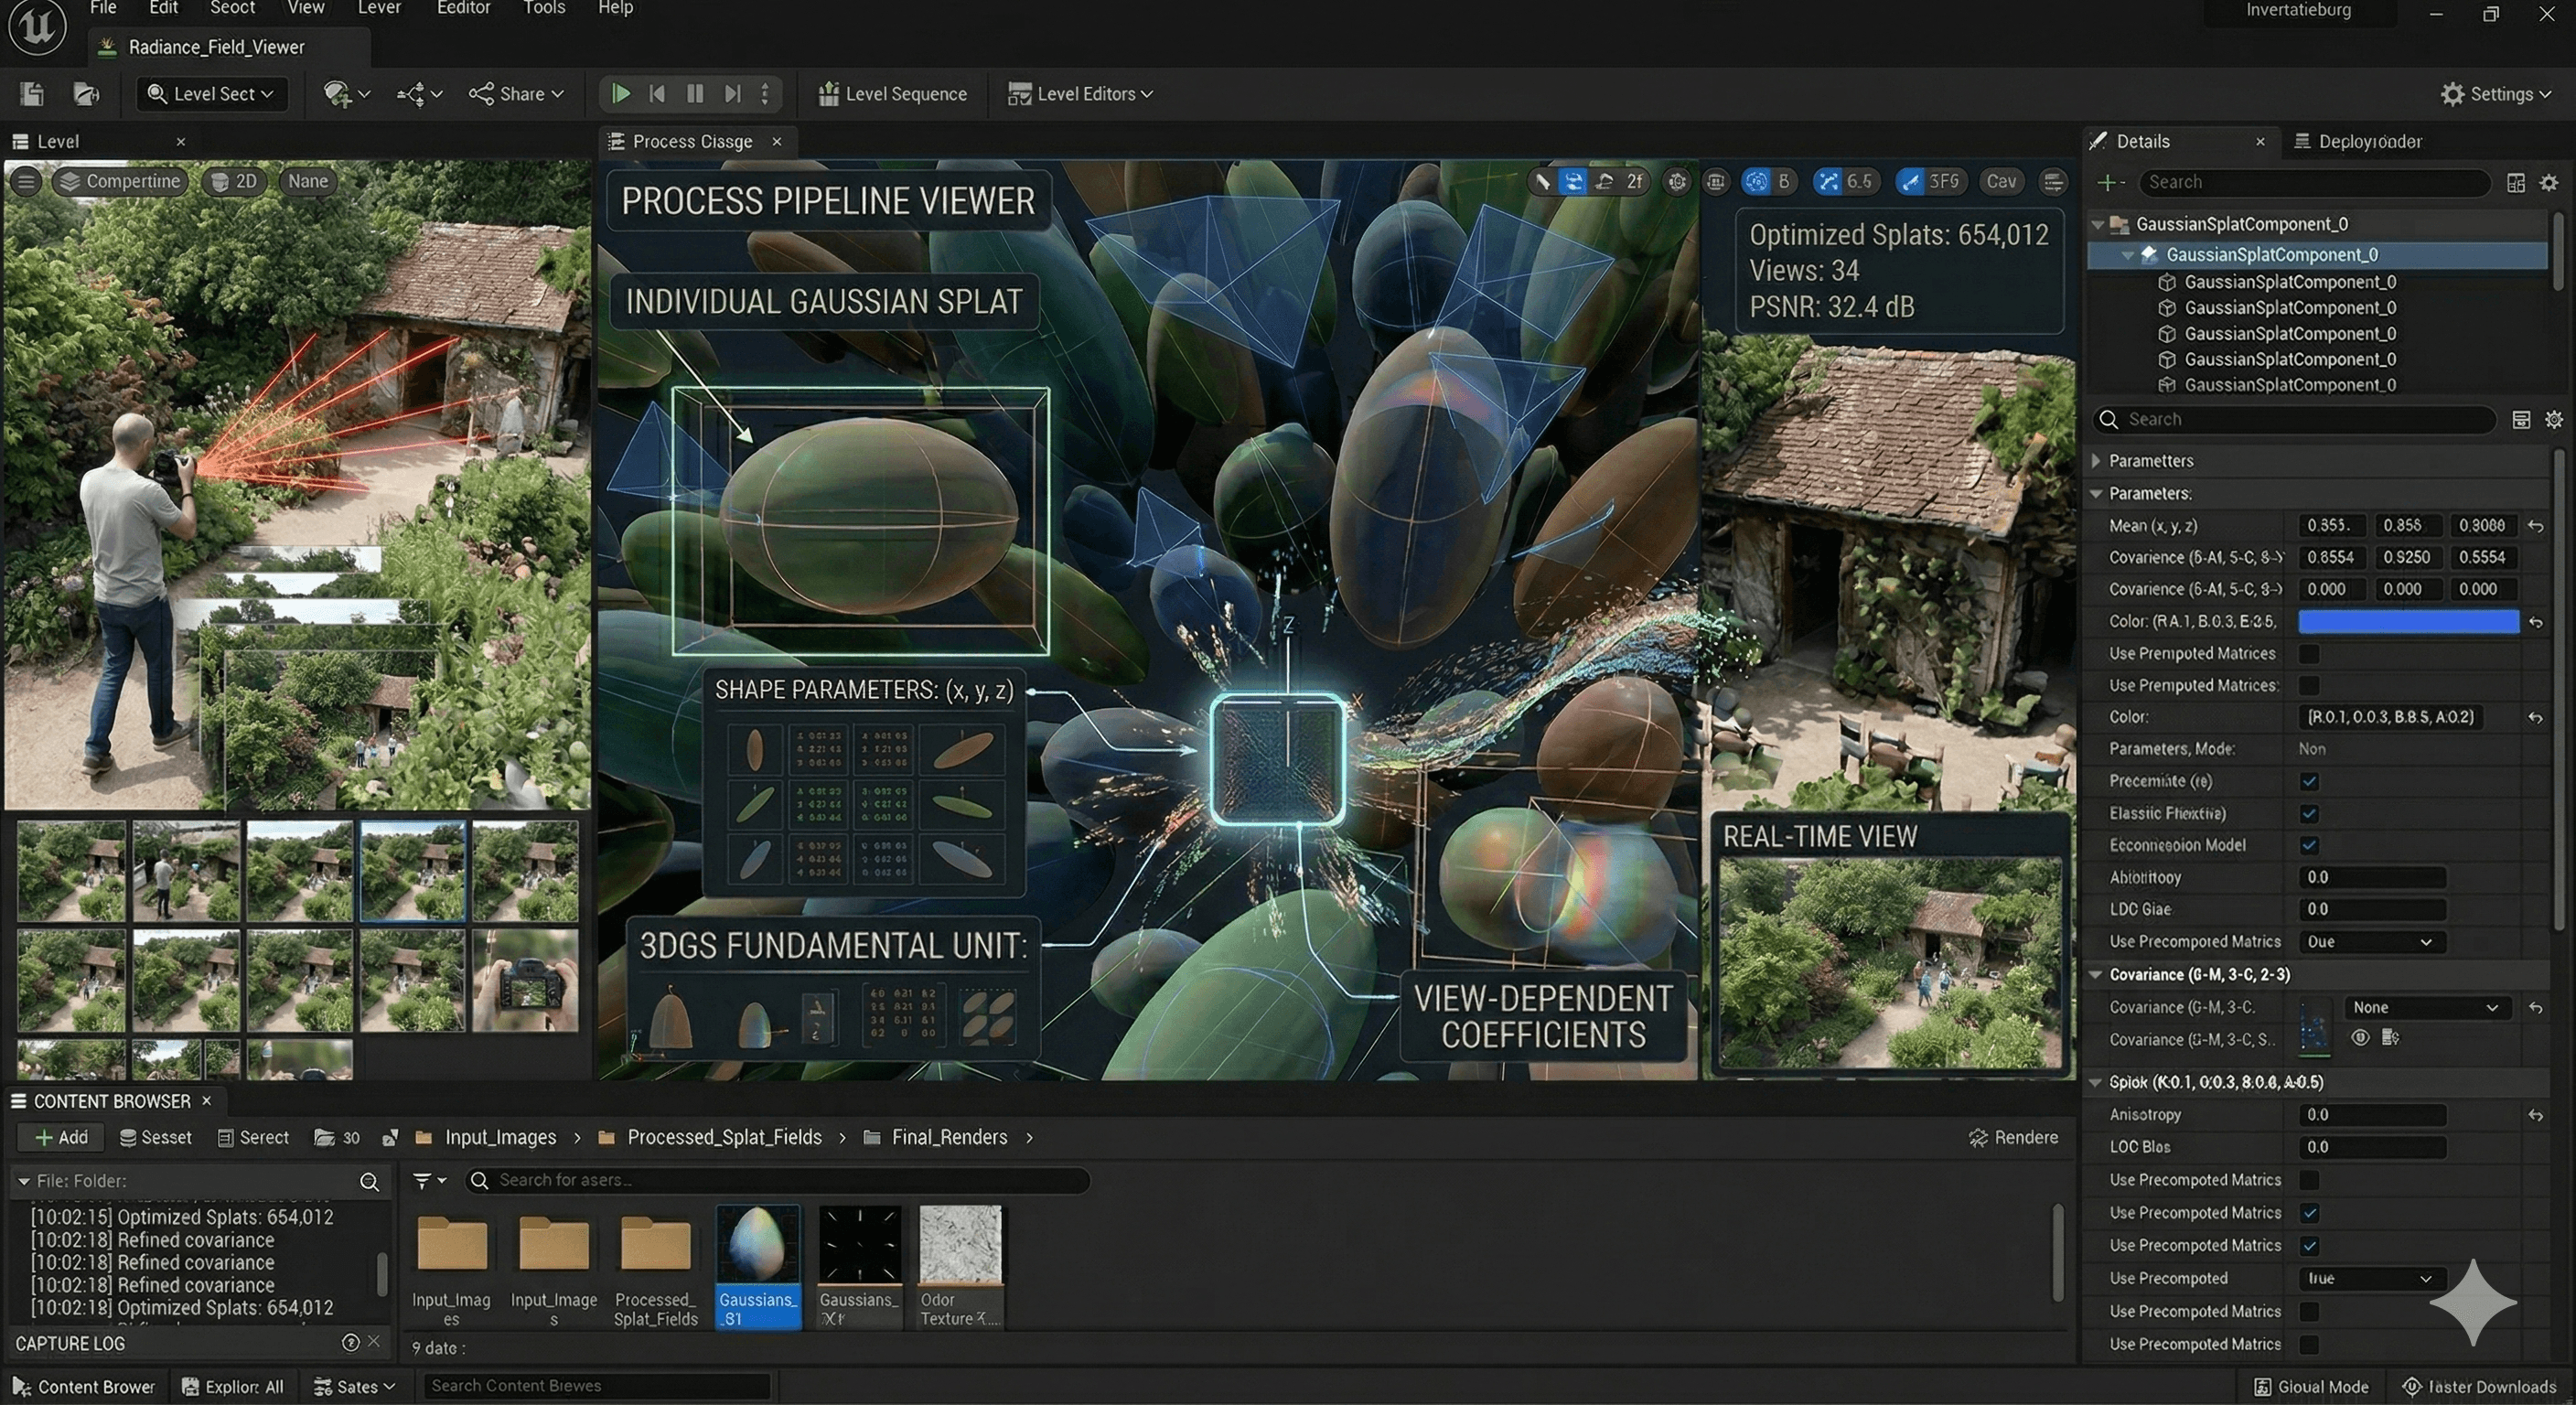The height and width of the screenshot is (1405, 2576).
Task: Click the hamburger menu icon in Level viewport
Action: coord(27,181)
